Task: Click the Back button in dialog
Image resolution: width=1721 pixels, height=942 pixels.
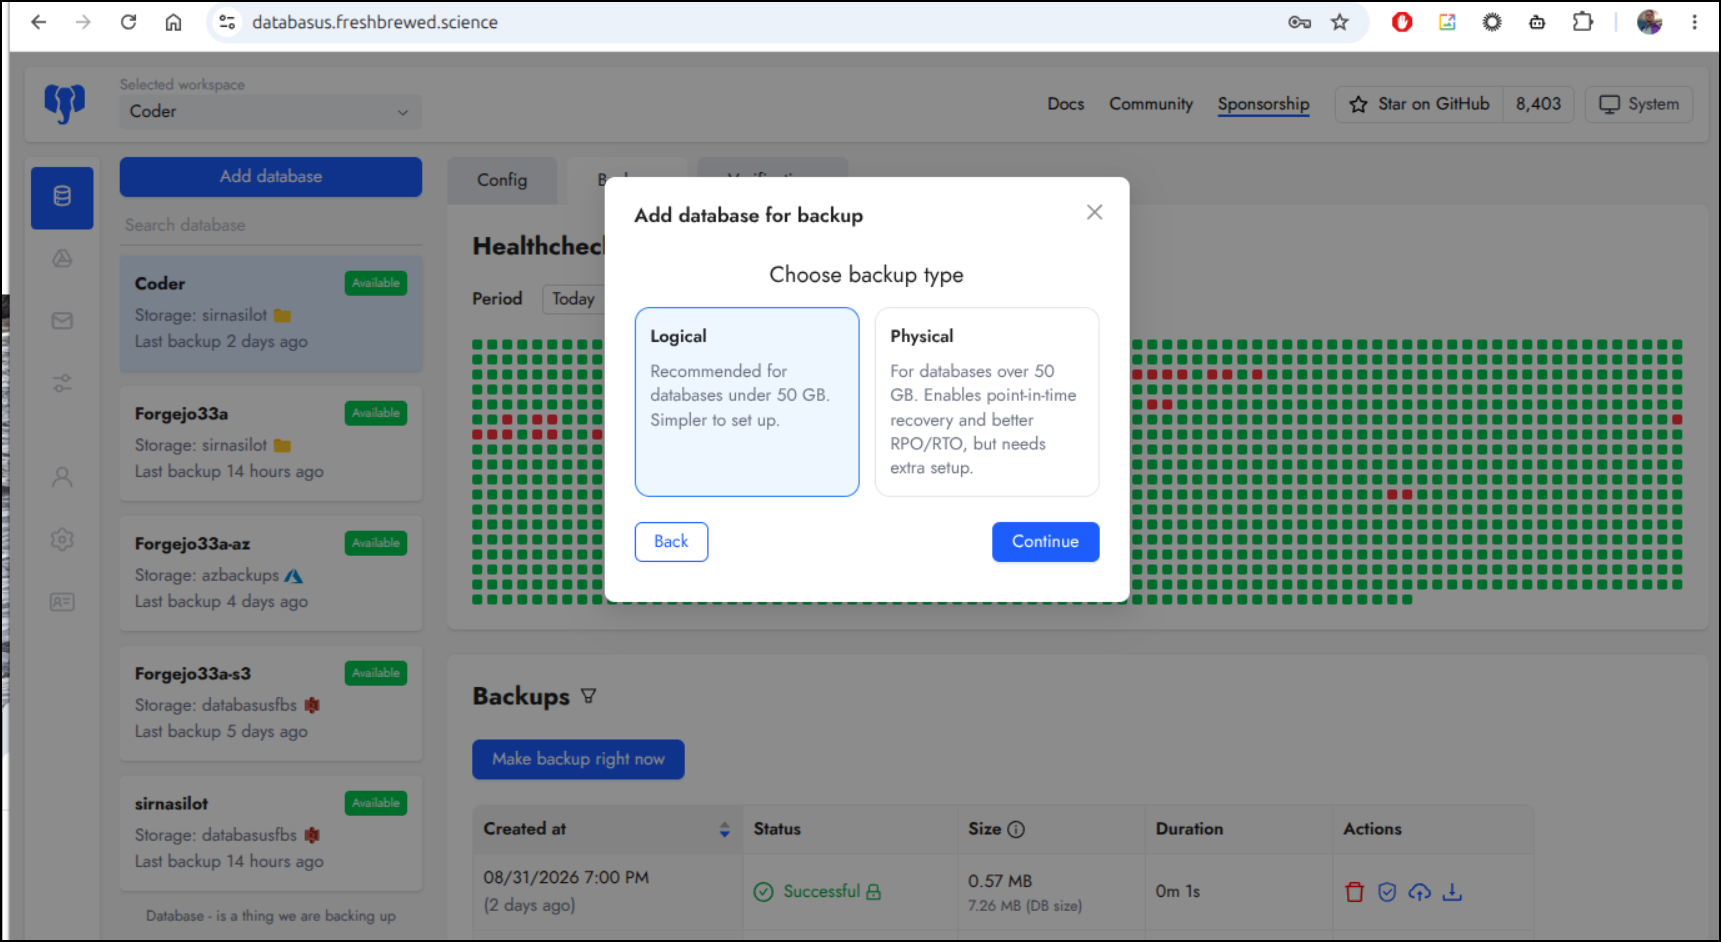Action: (671, 542)
